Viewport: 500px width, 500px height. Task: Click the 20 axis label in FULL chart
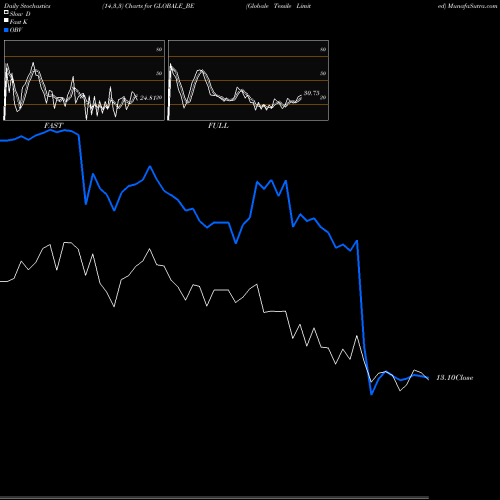tap(323, 98)
